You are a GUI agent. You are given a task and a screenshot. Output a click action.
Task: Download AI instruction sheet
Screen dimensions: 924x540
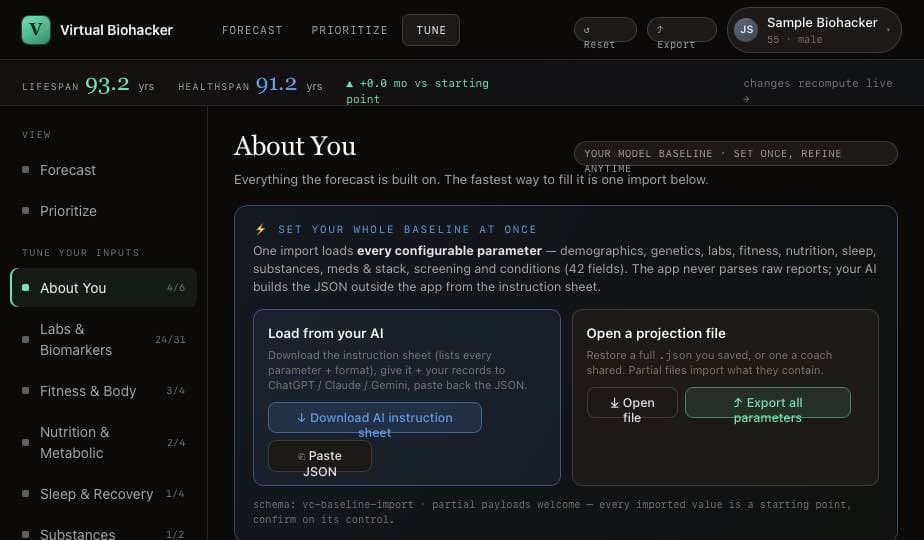(375, 418)
